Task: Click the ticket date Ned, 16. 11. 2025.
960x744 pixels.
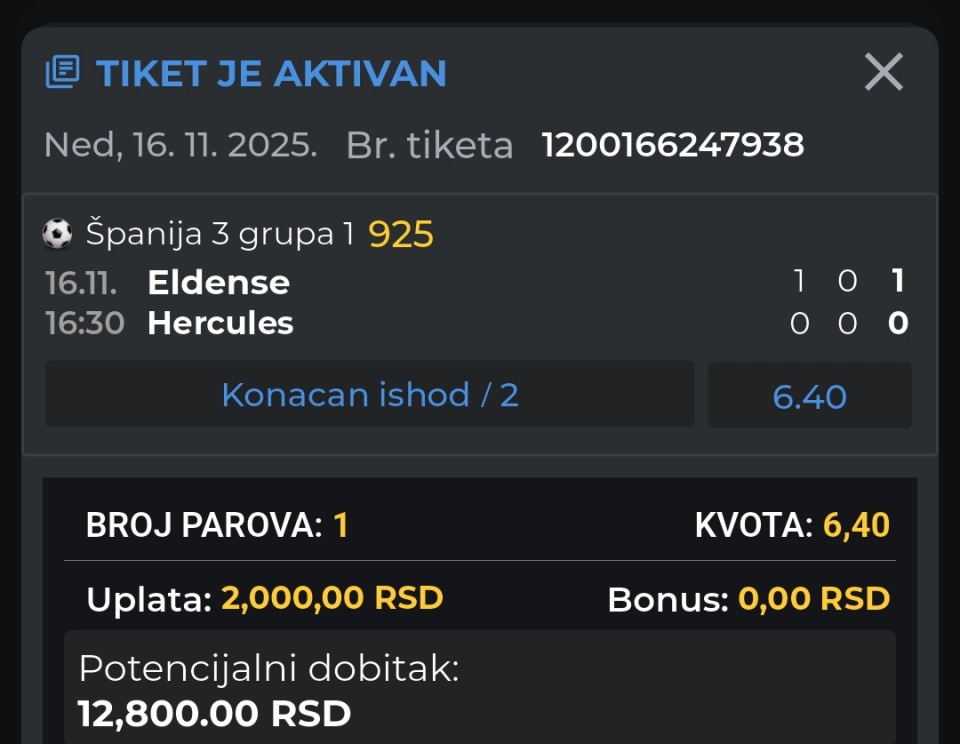Action: 181,146
